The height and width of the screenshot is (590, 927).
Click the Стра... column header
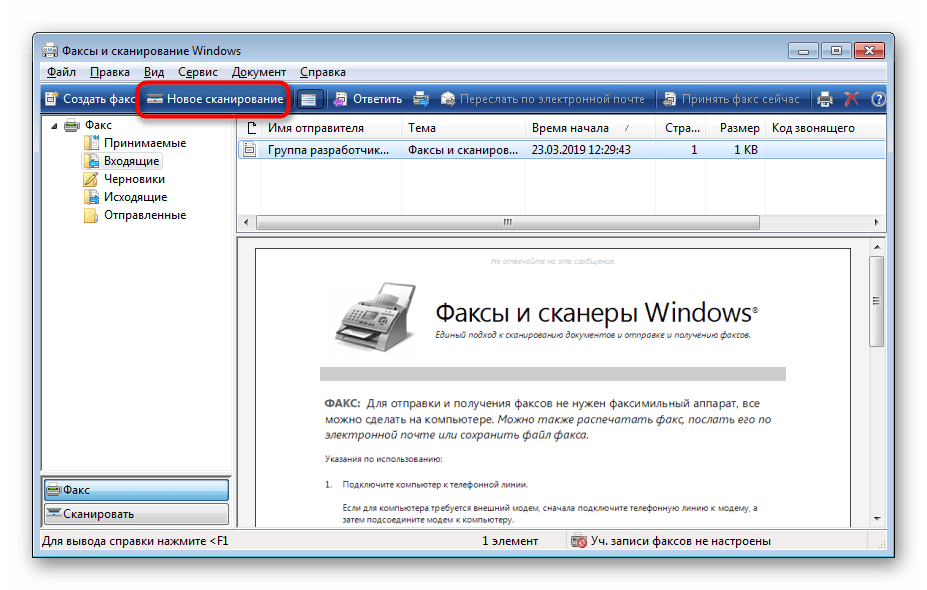coord(680,128)
